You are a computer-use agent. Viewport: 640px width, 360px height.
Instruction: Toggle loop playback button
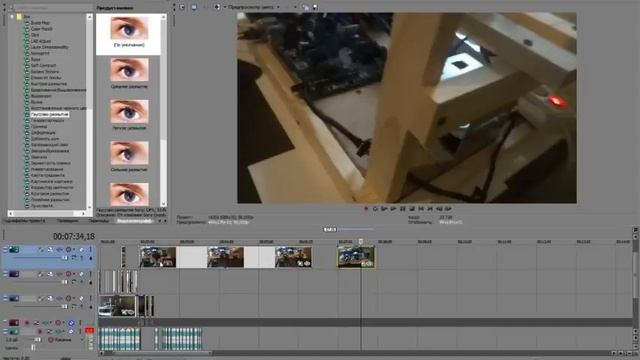click(375, 209)
